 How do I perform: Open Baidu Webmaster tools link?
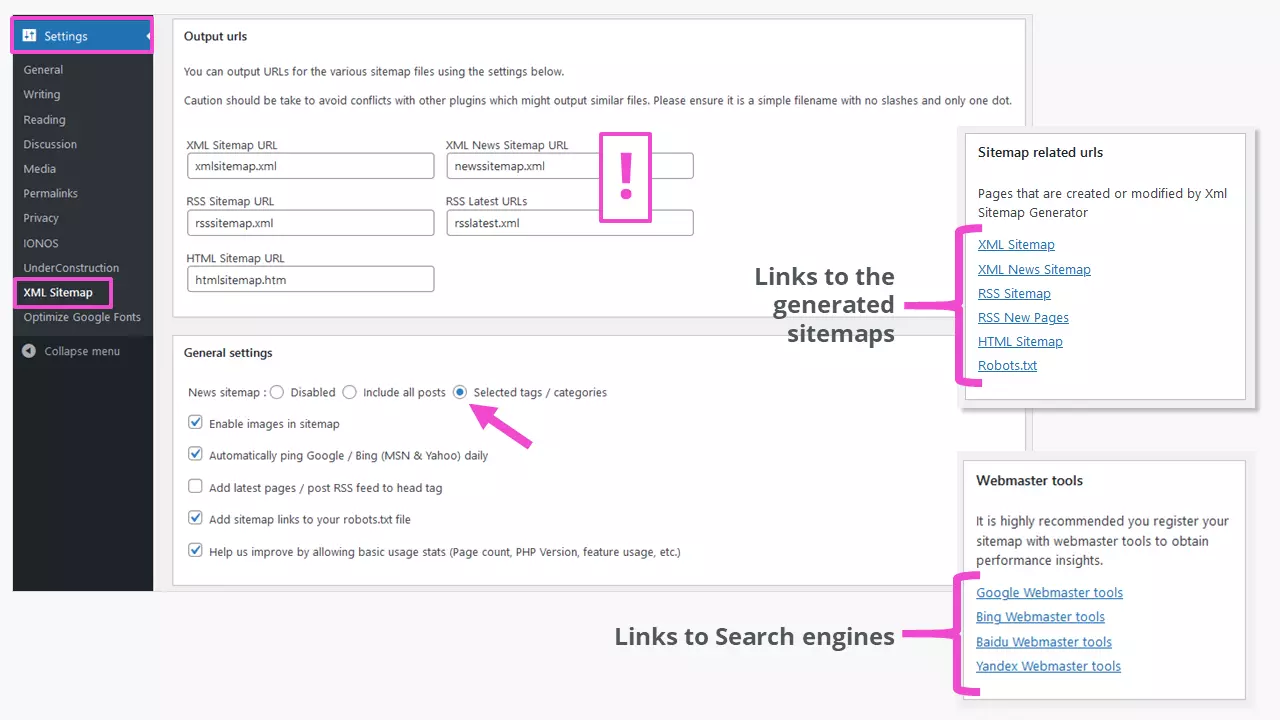pos(1044,642)
